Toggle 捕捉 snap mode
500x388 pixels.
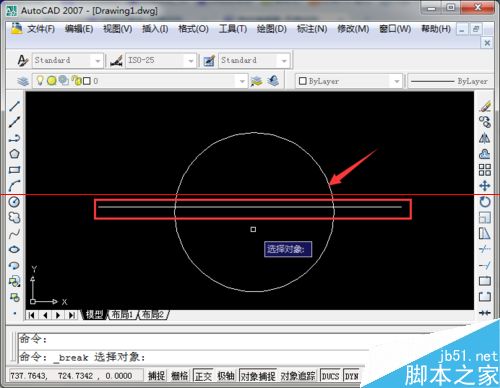point(156,376)
